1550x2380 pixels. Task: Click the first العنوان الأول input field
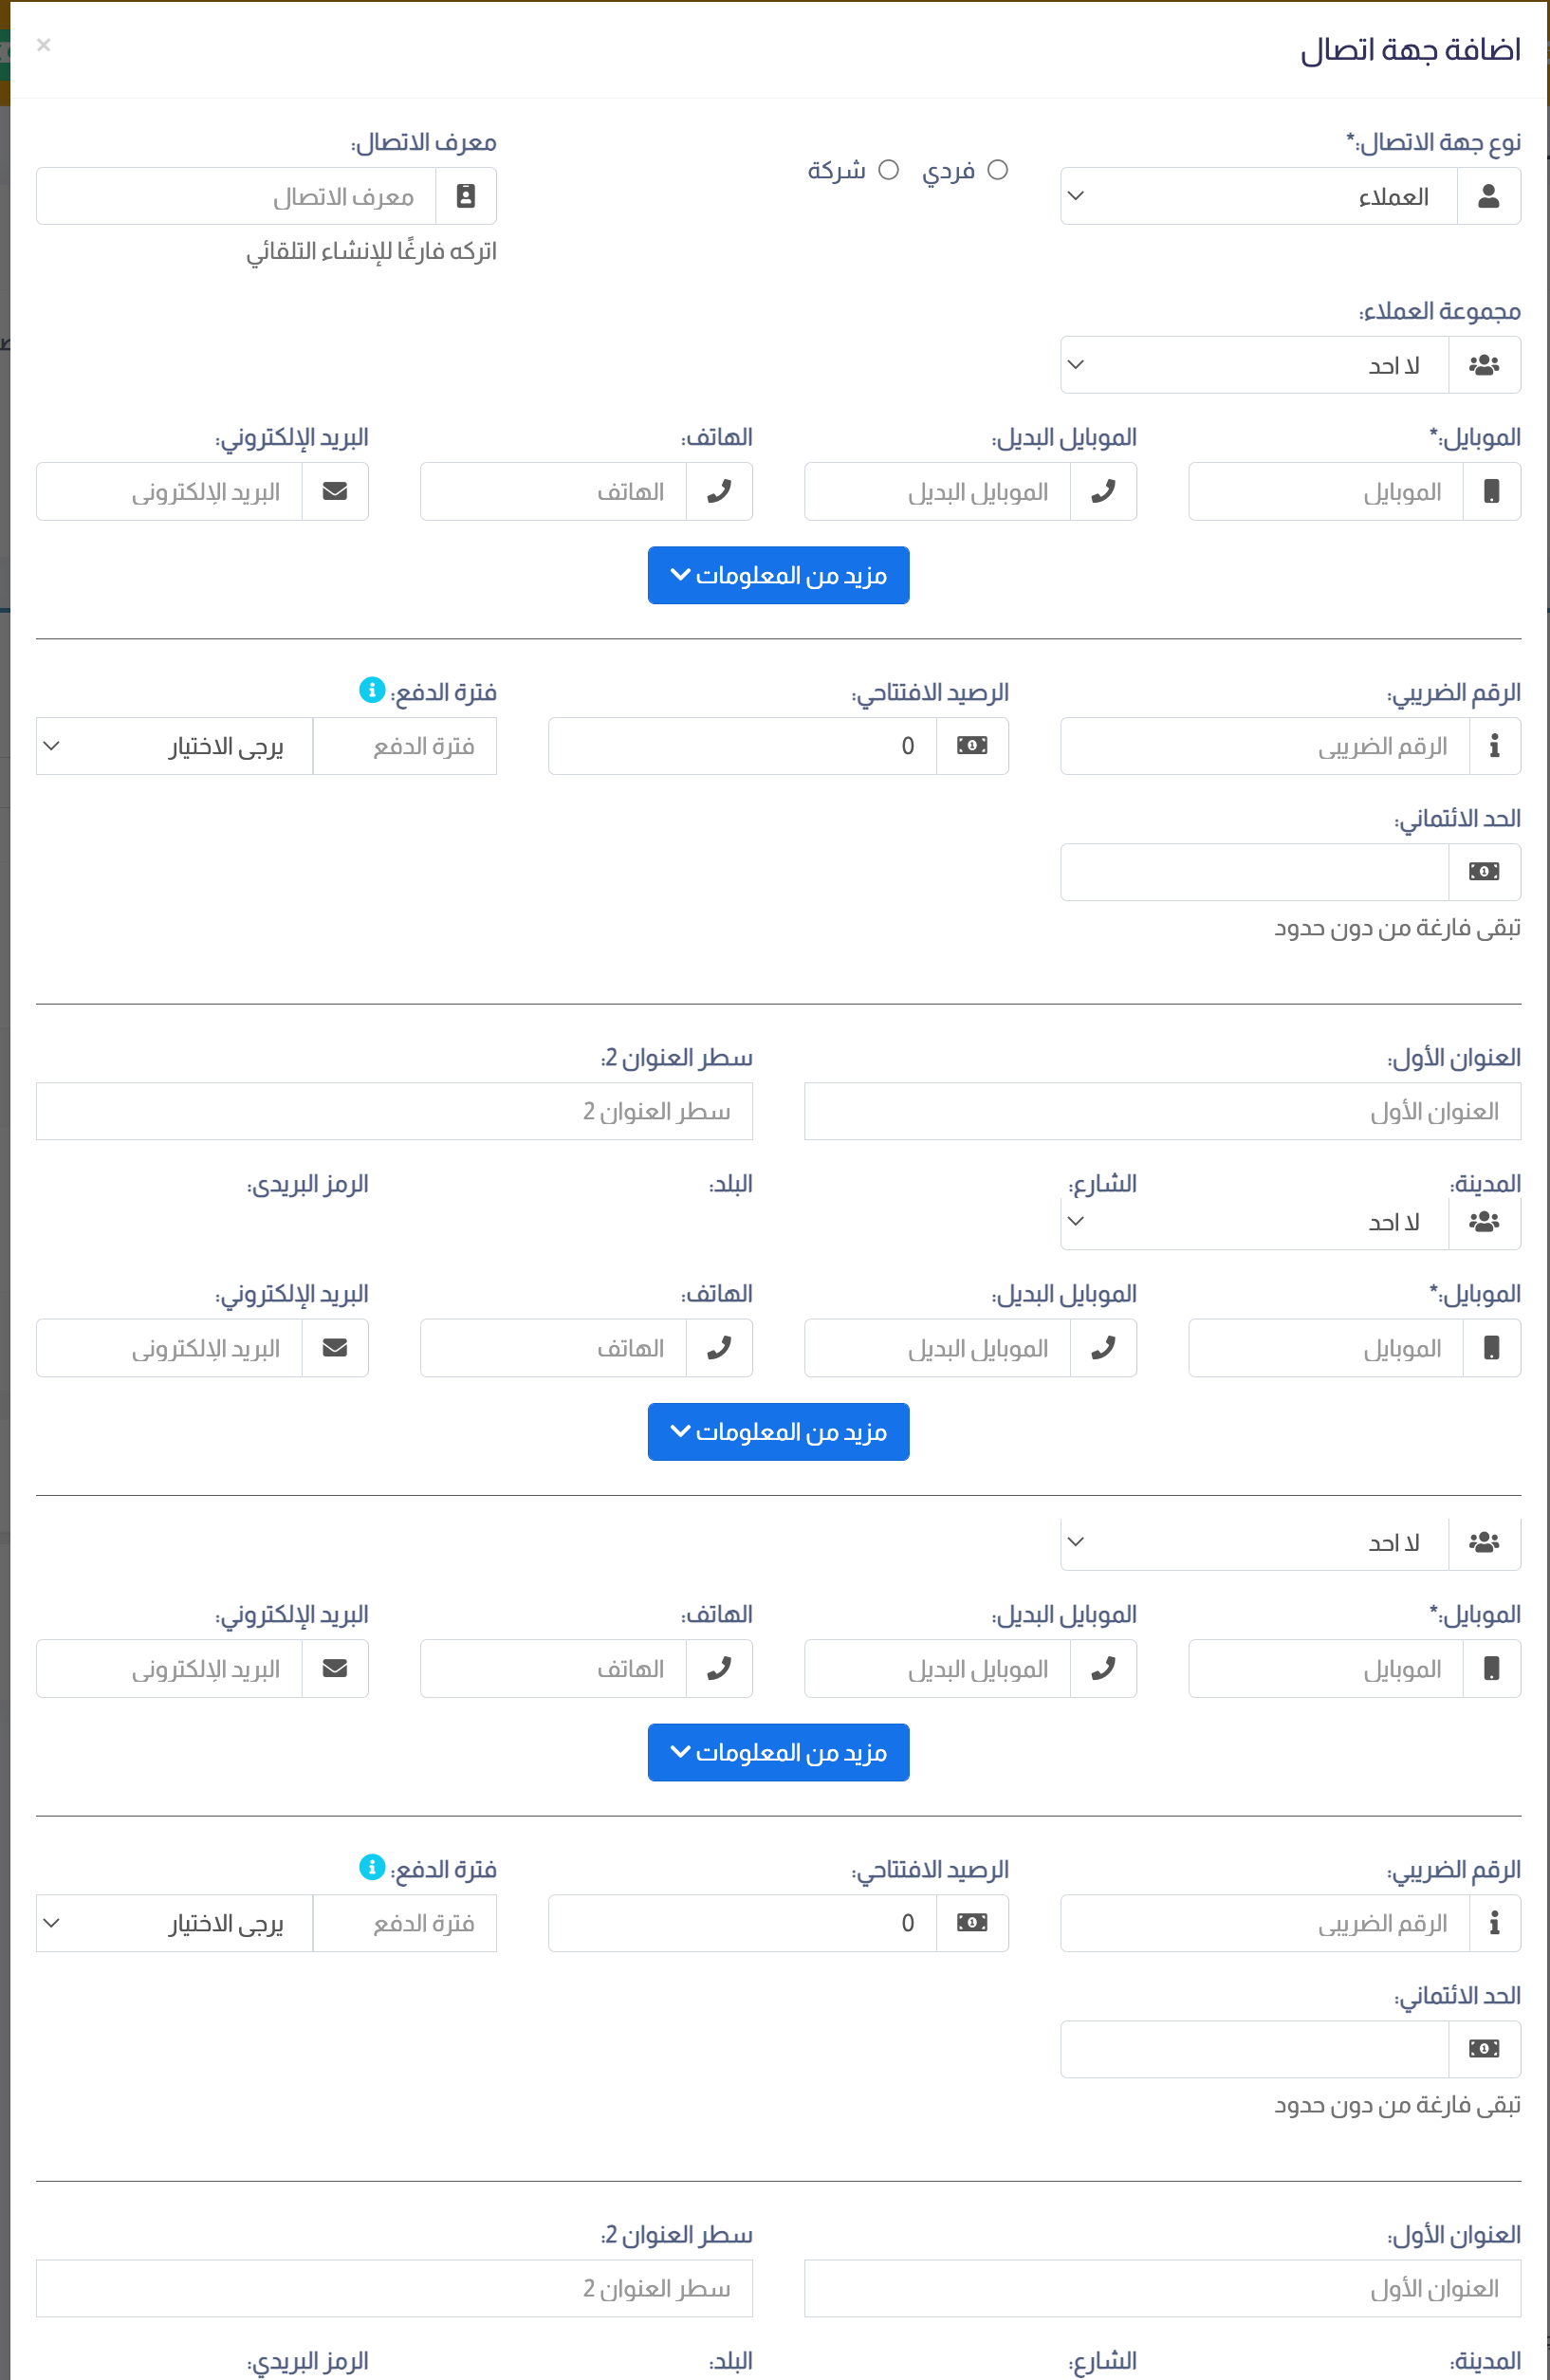pyautogui.click(x=1162, y=1111)
